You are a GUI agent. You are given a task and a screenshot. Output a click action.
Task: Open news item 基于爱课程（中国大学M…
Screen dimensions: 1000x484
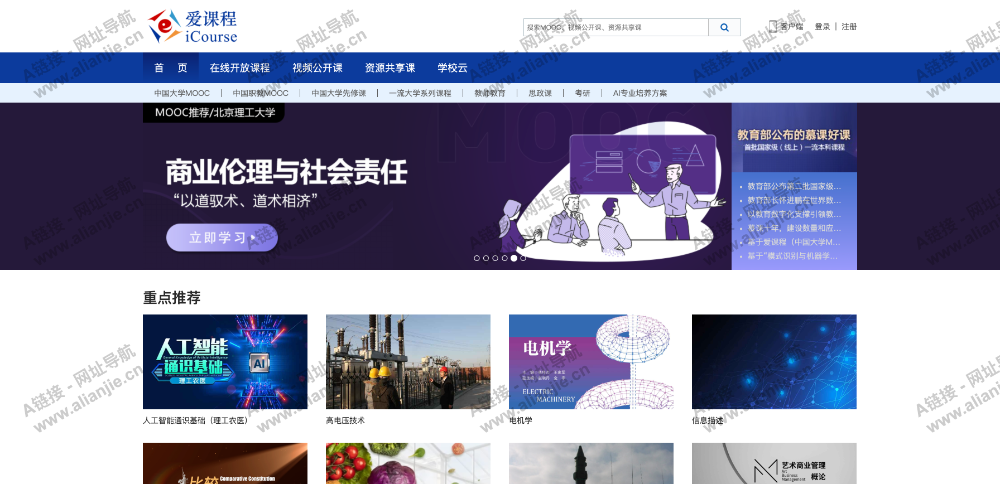pos(794,242)
